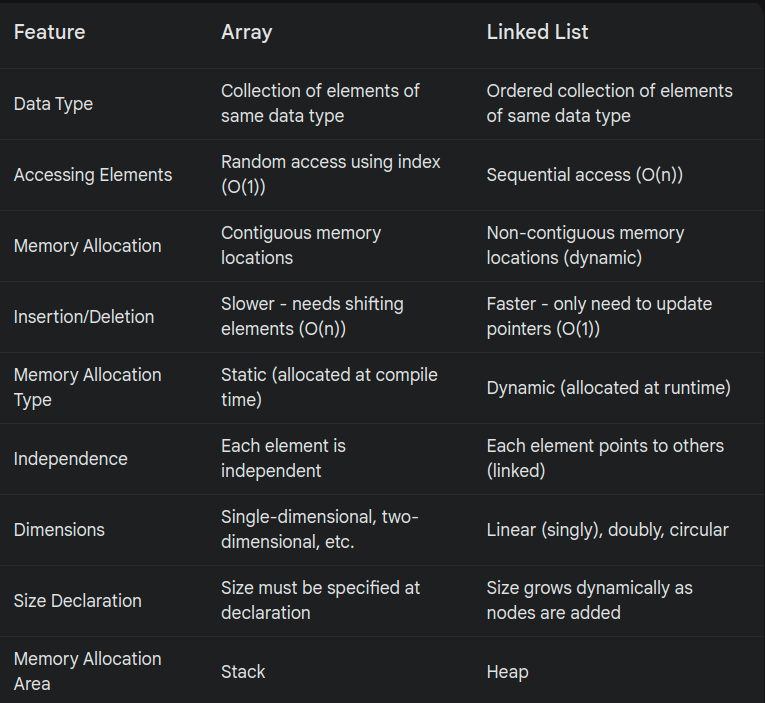Select Each element points to others cell

(605, 458)
